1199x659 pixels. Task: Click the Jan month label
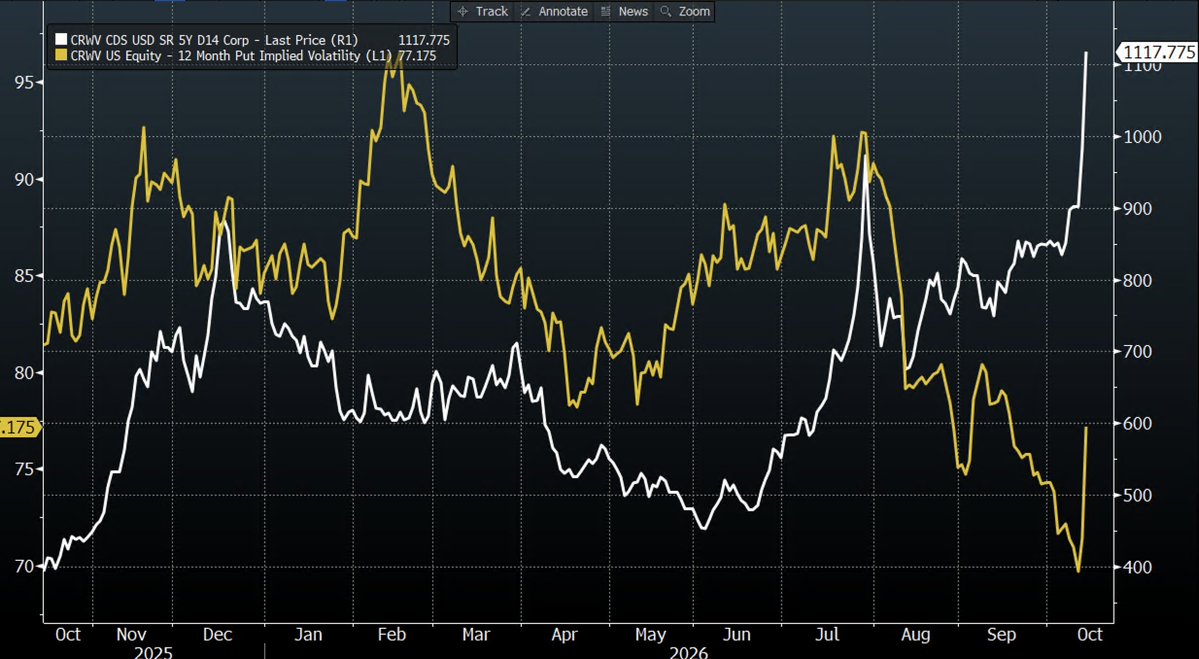pos(308,635)
